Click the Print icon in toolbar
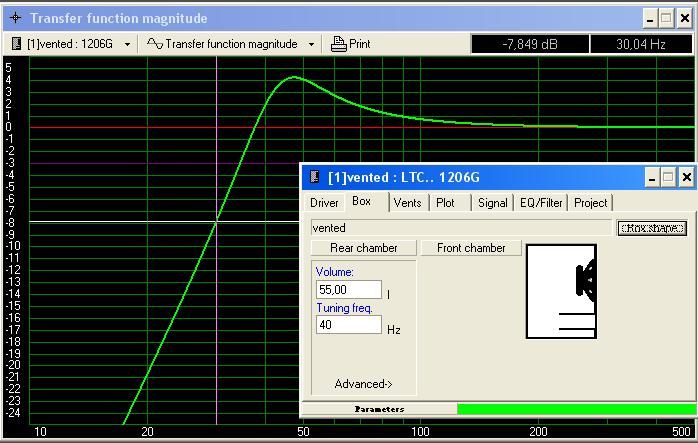The width and height of the screenshot is (698, 443). [338, 44]
